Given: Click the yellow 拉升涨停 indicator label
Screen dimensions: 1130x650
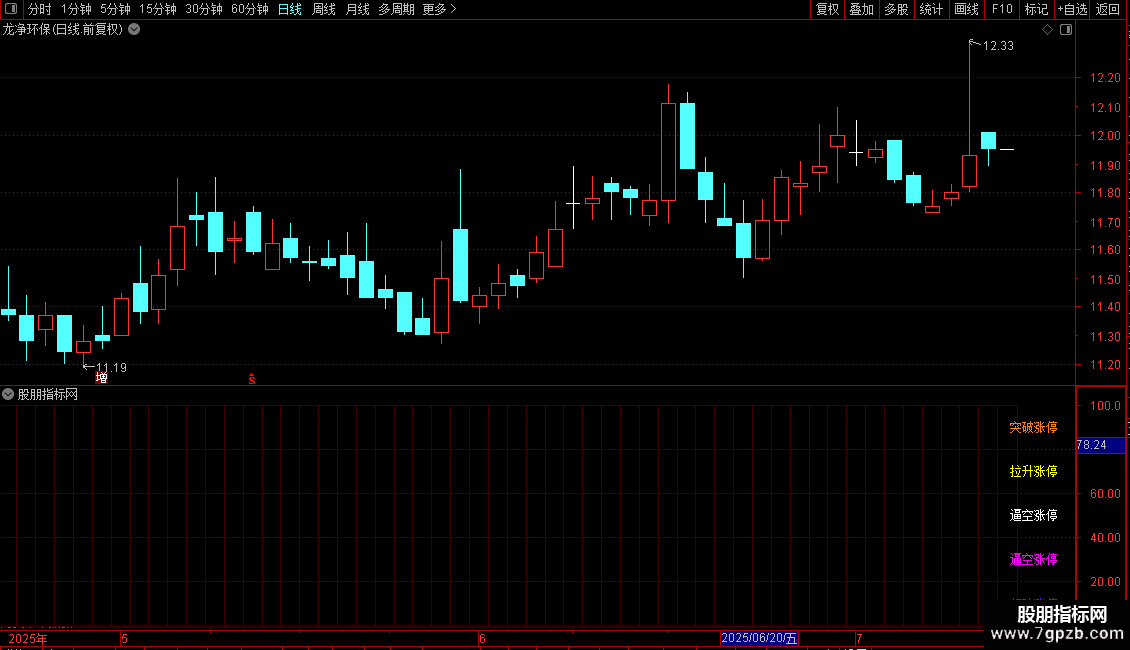Looking at the screenshot, I should pos(1033,471).
